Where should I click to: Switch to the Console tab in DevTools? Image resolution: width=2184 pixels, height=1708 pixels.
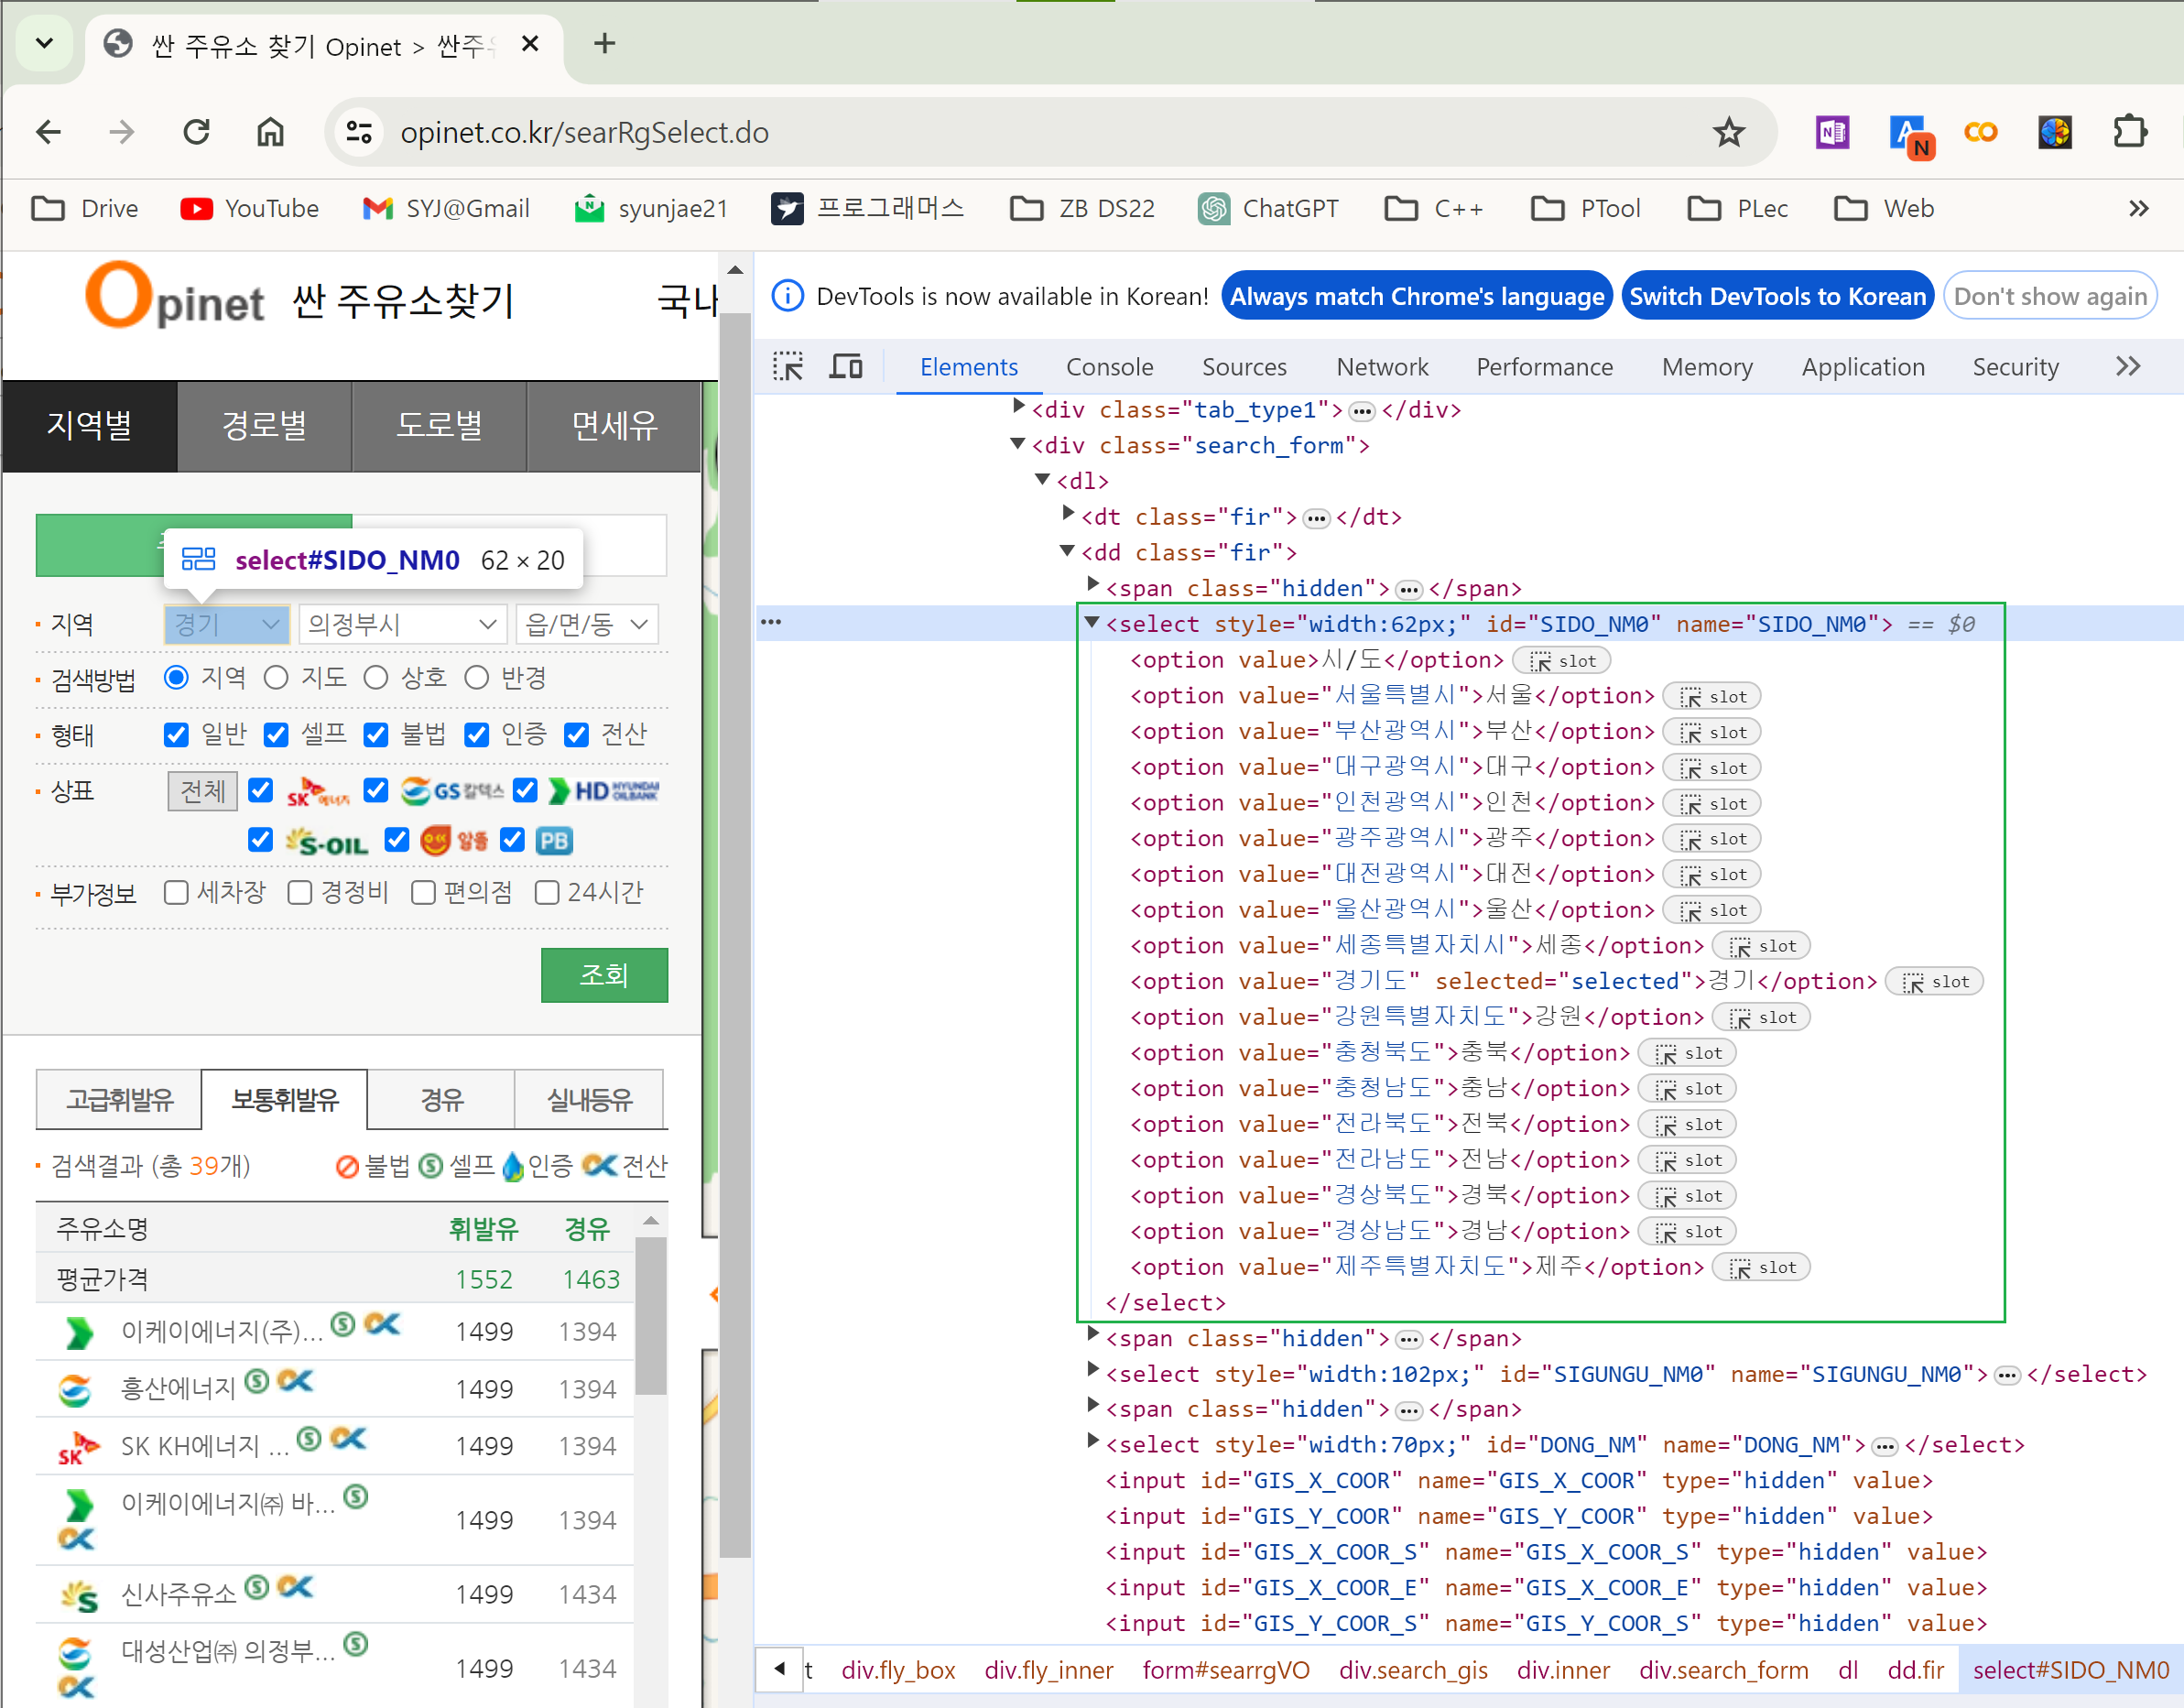click(1109, 367)
